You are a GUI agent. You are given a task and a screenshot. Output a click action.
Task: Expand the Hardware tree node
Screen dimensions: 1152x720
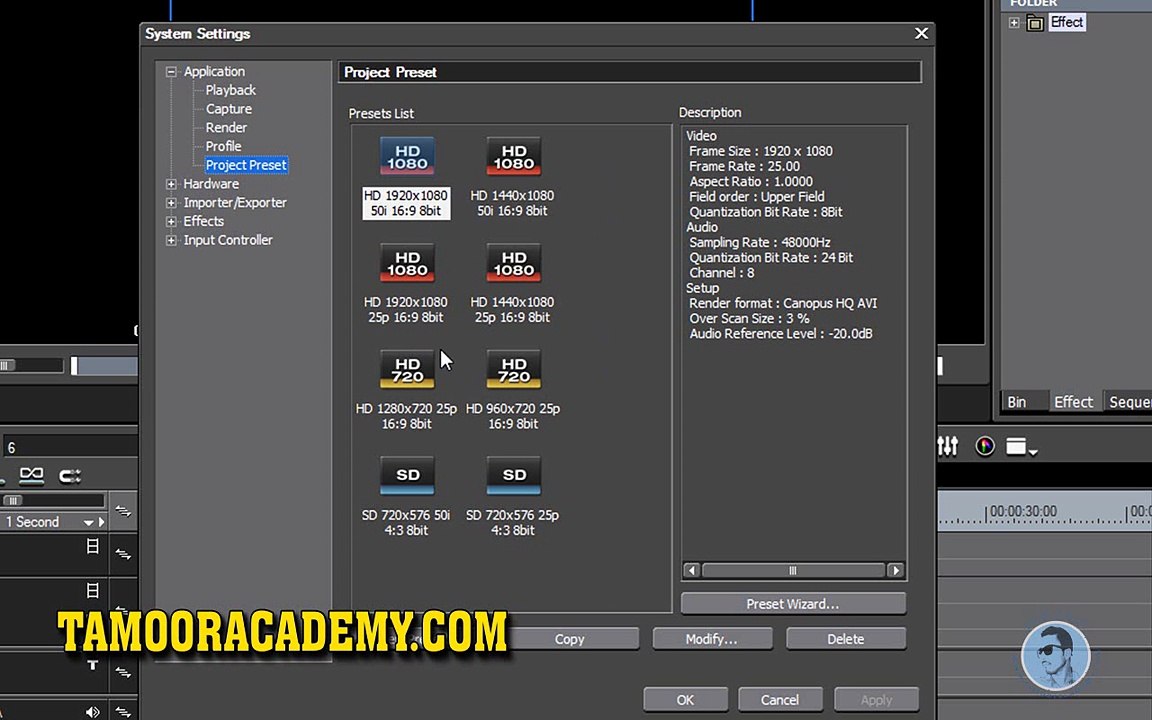pos(171,184)
